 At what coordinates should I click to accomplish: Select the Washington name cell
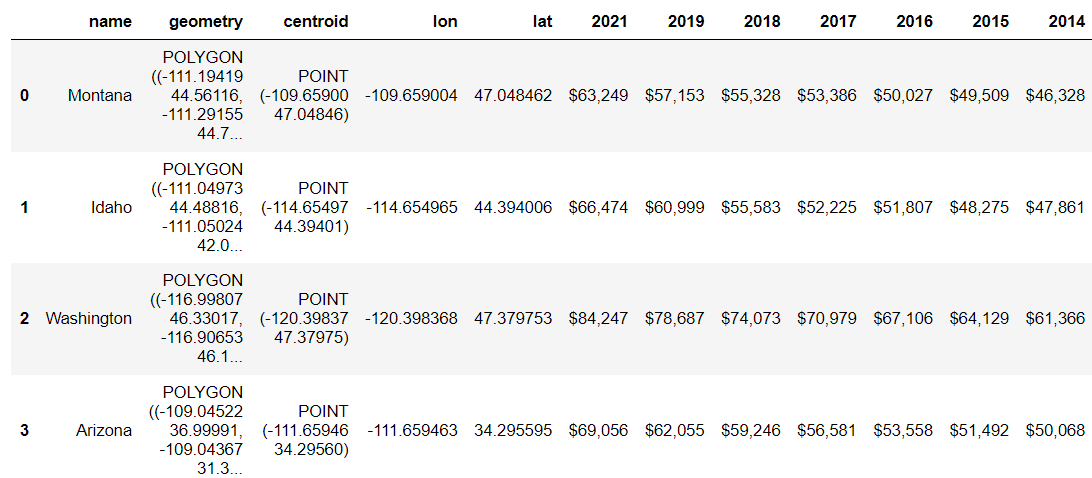[88, 318]
